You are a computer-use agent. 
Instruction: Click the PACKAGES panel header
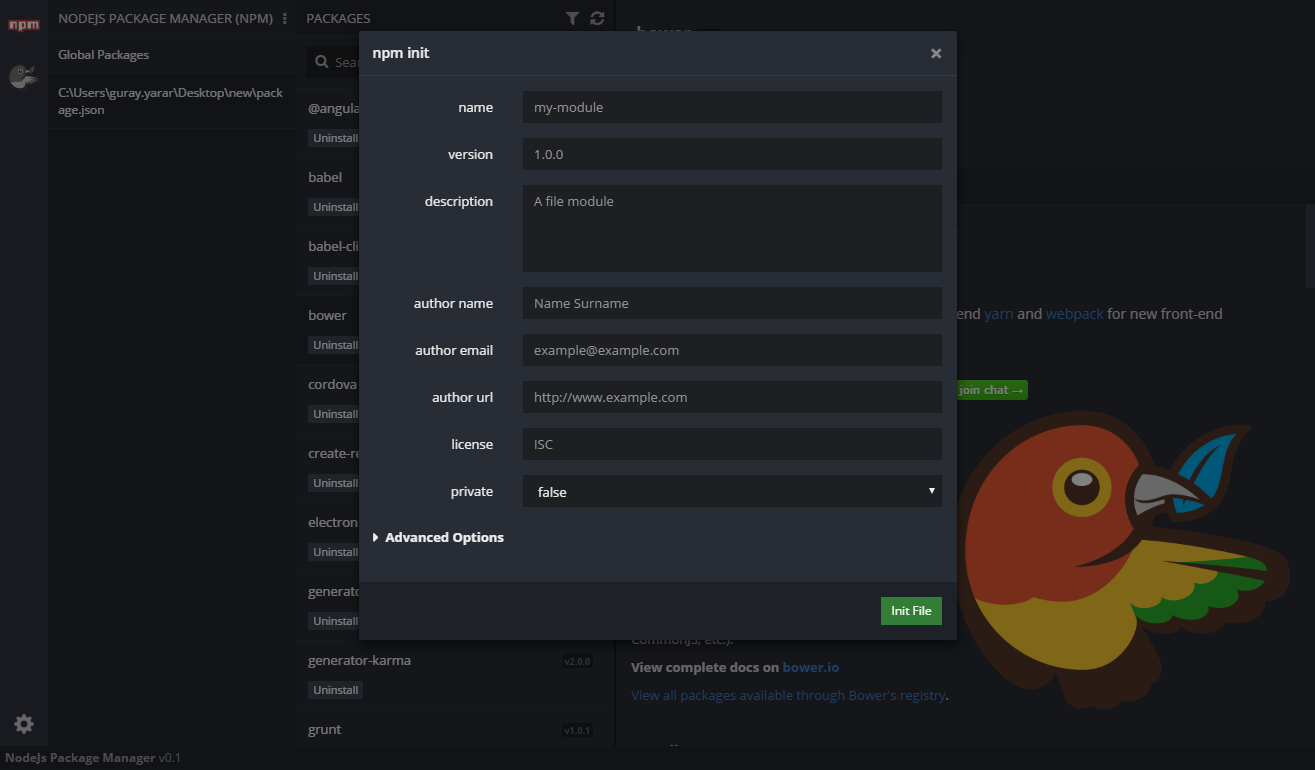[x=338, y=18]
